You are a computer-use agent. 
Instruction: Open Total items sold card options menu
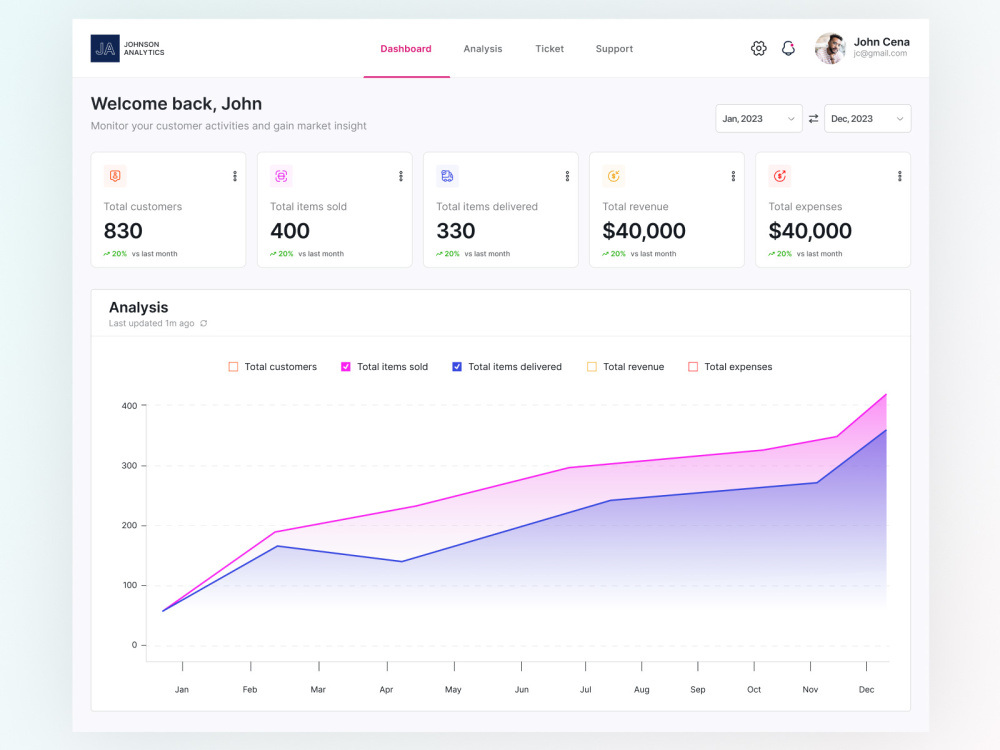[x=401, y=176]
